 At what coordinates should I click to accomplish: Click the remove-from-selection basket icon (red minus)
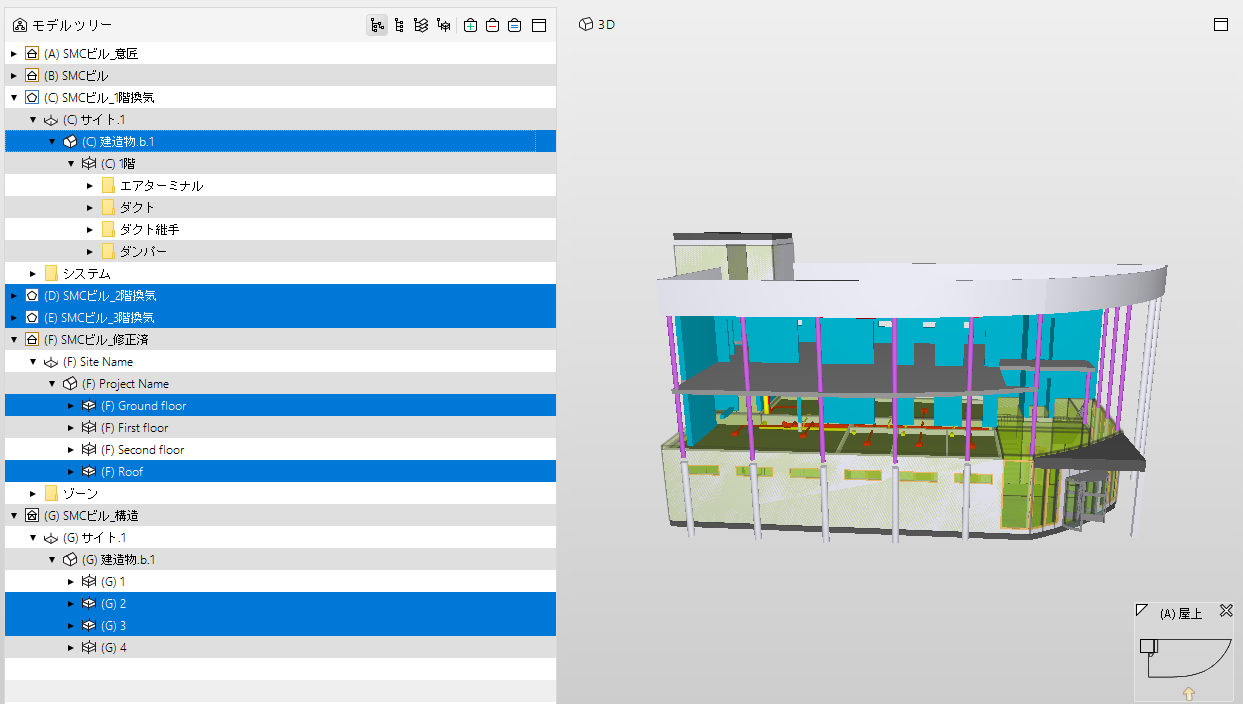pyautogui.click(x=493, y=25)
